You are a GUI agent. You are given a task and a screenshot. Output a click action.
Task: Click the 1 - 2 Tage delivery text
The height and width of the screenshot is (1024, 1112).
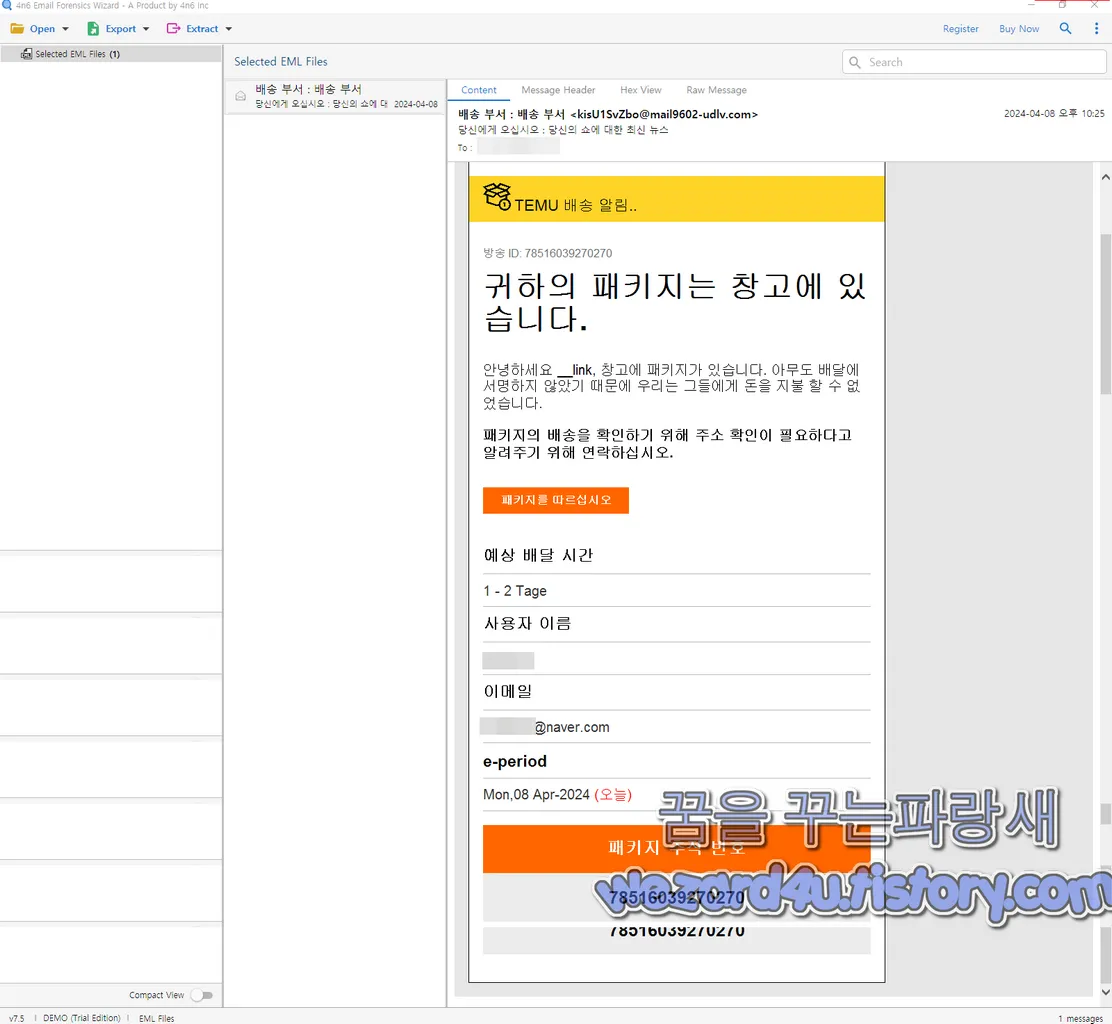click(x=515, y=591)
